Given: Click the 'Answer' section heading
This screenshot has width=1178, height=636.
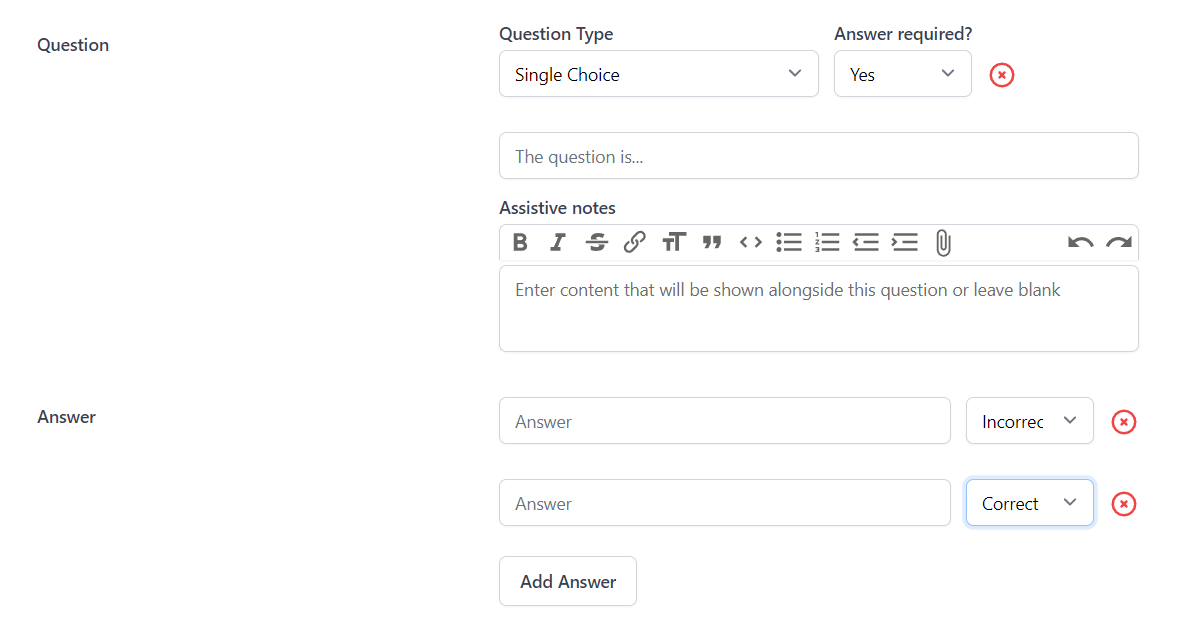Looking at the screenshot, I should 67,417.
